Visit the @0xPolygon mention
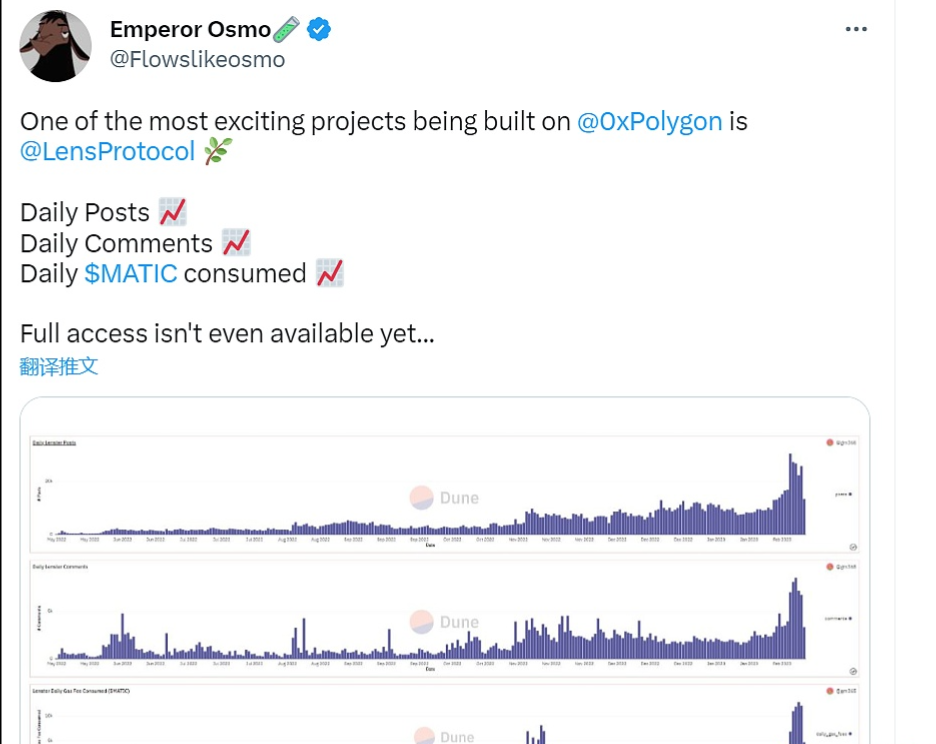936x744 pixels. coord(650,122)
